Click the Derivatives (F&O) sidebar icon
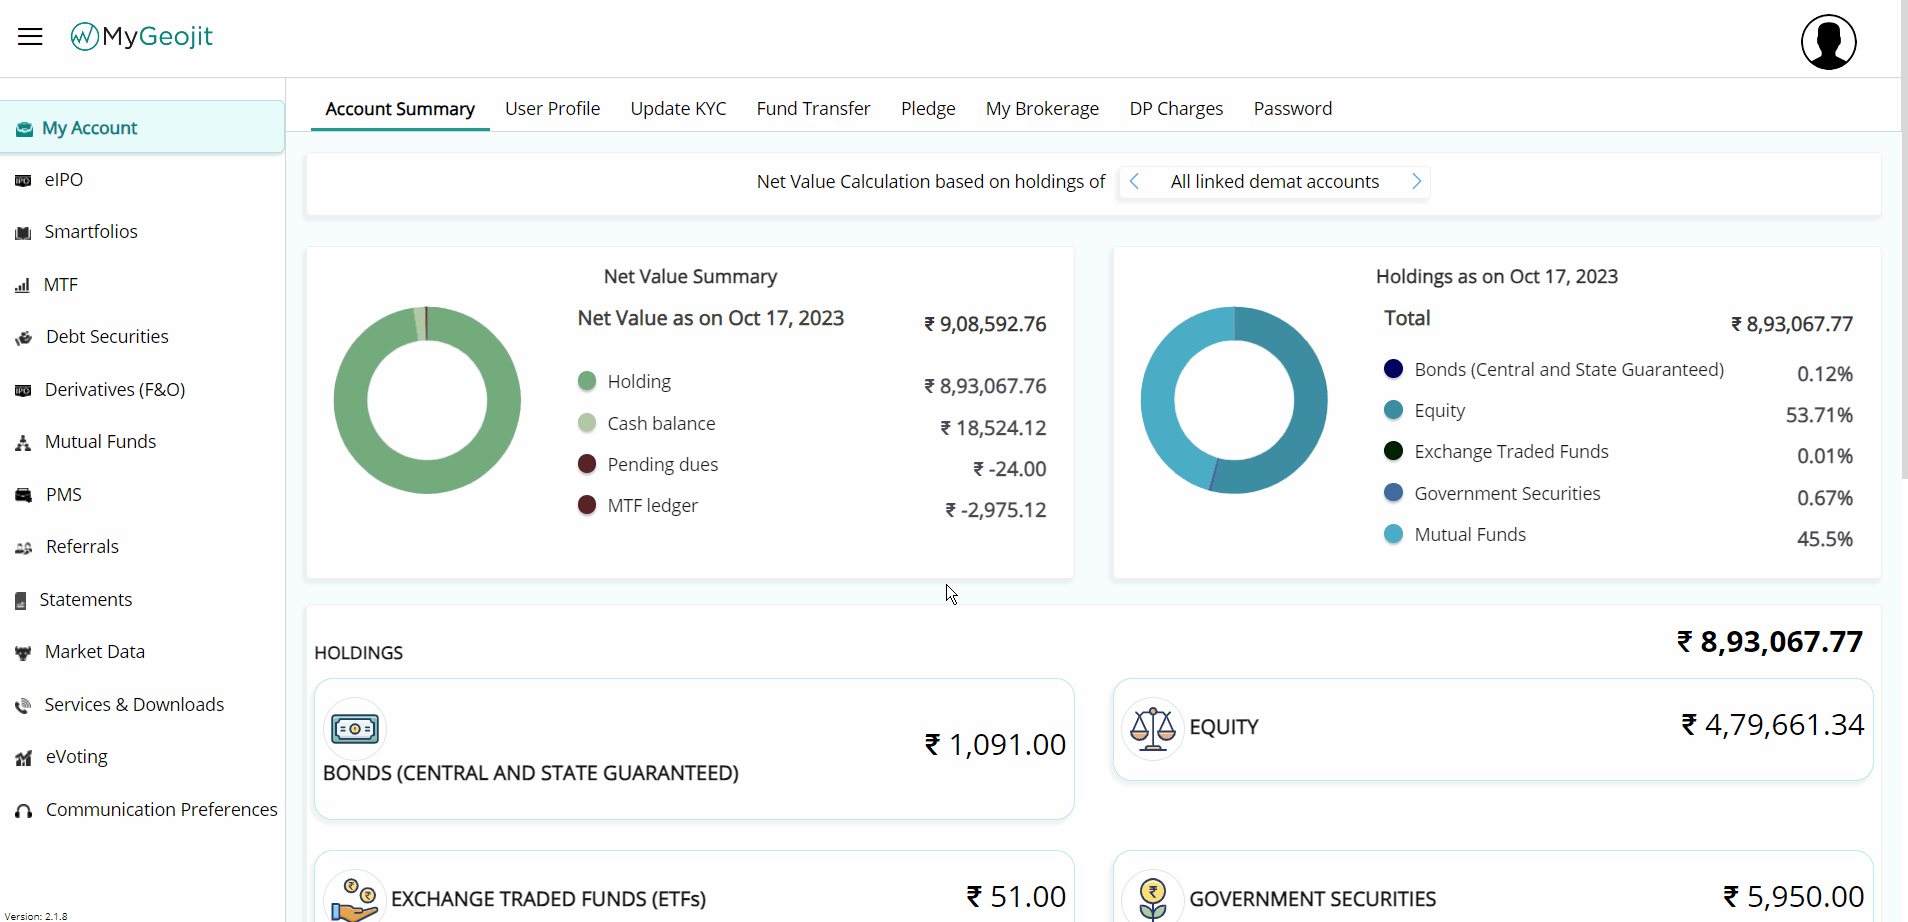The width and height of the screenshot is (1908, 922). 23,391
